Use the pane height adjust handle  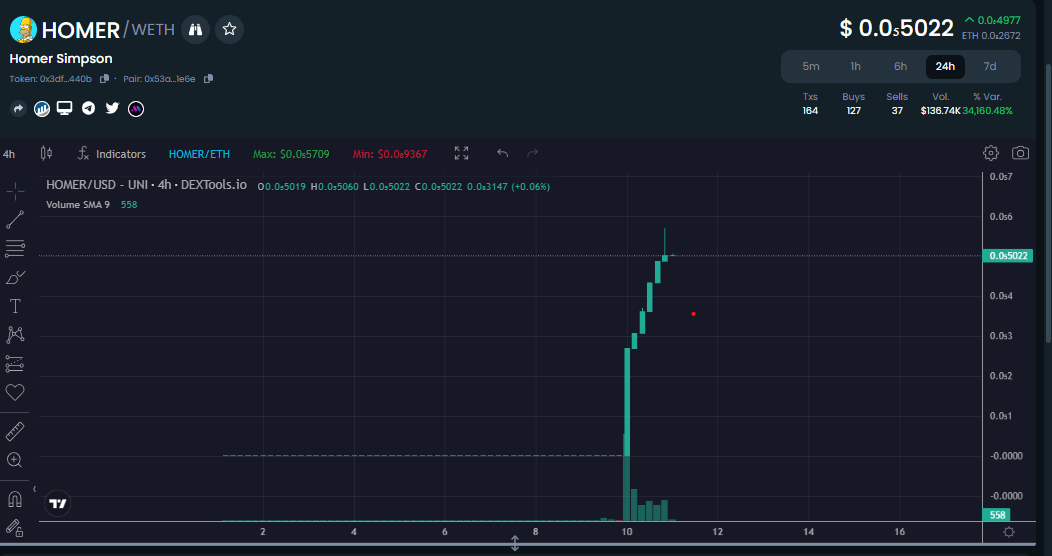point(515,543)
